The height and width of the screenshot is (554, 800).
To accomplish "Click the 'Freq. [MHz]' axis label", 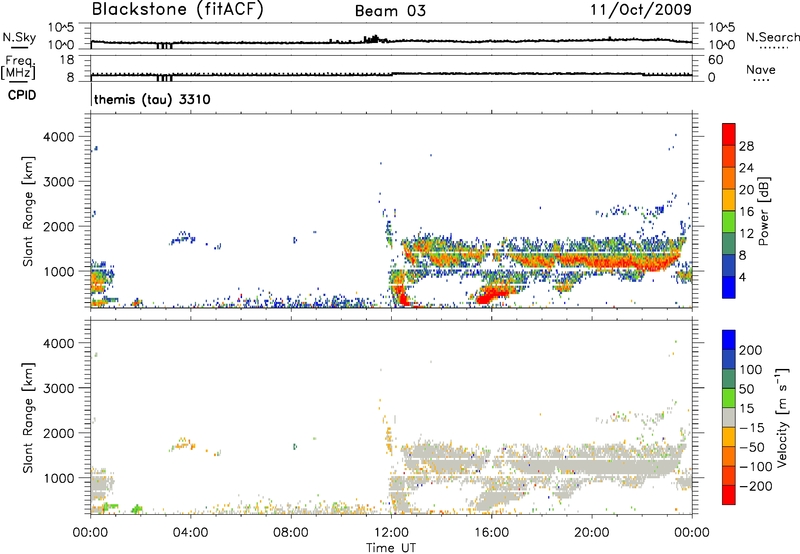I will coord(19,67).
